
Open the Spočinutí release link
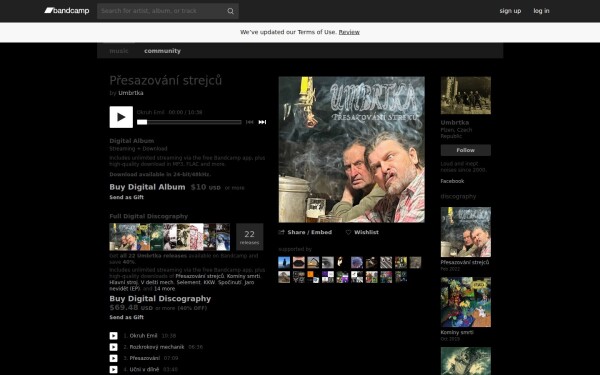pos(230,282)
